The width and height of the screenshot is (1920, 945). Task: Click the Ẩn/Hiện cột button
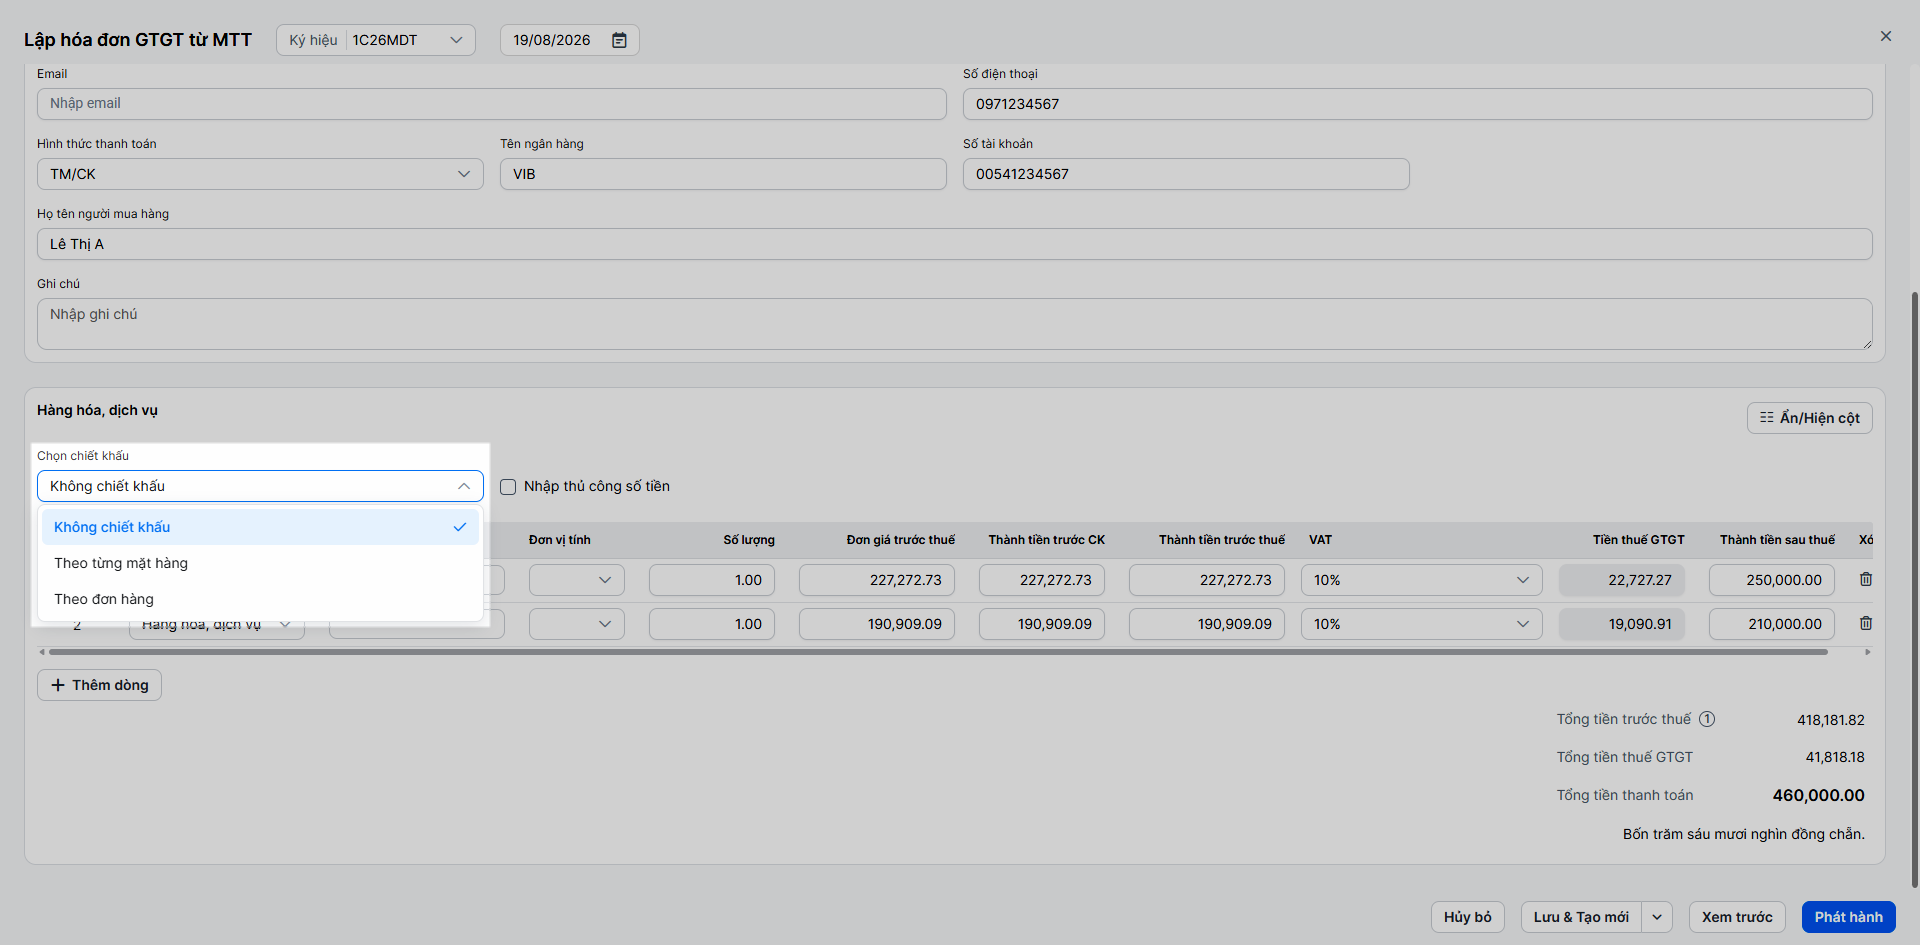[x=1809, y=418]
